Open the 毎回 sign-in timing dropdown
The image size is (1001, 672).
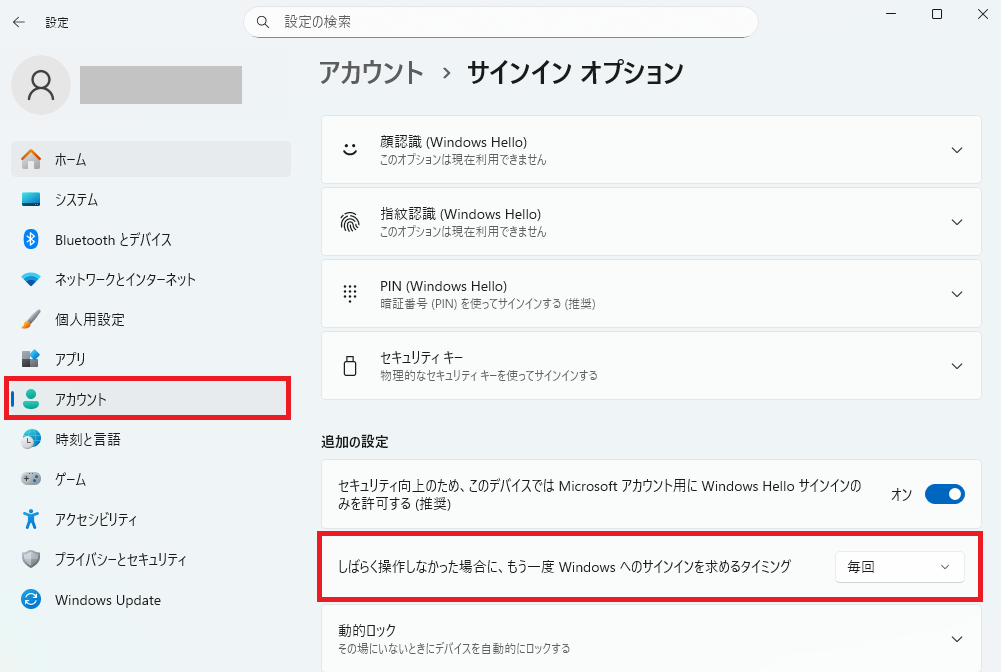(899, 567)
